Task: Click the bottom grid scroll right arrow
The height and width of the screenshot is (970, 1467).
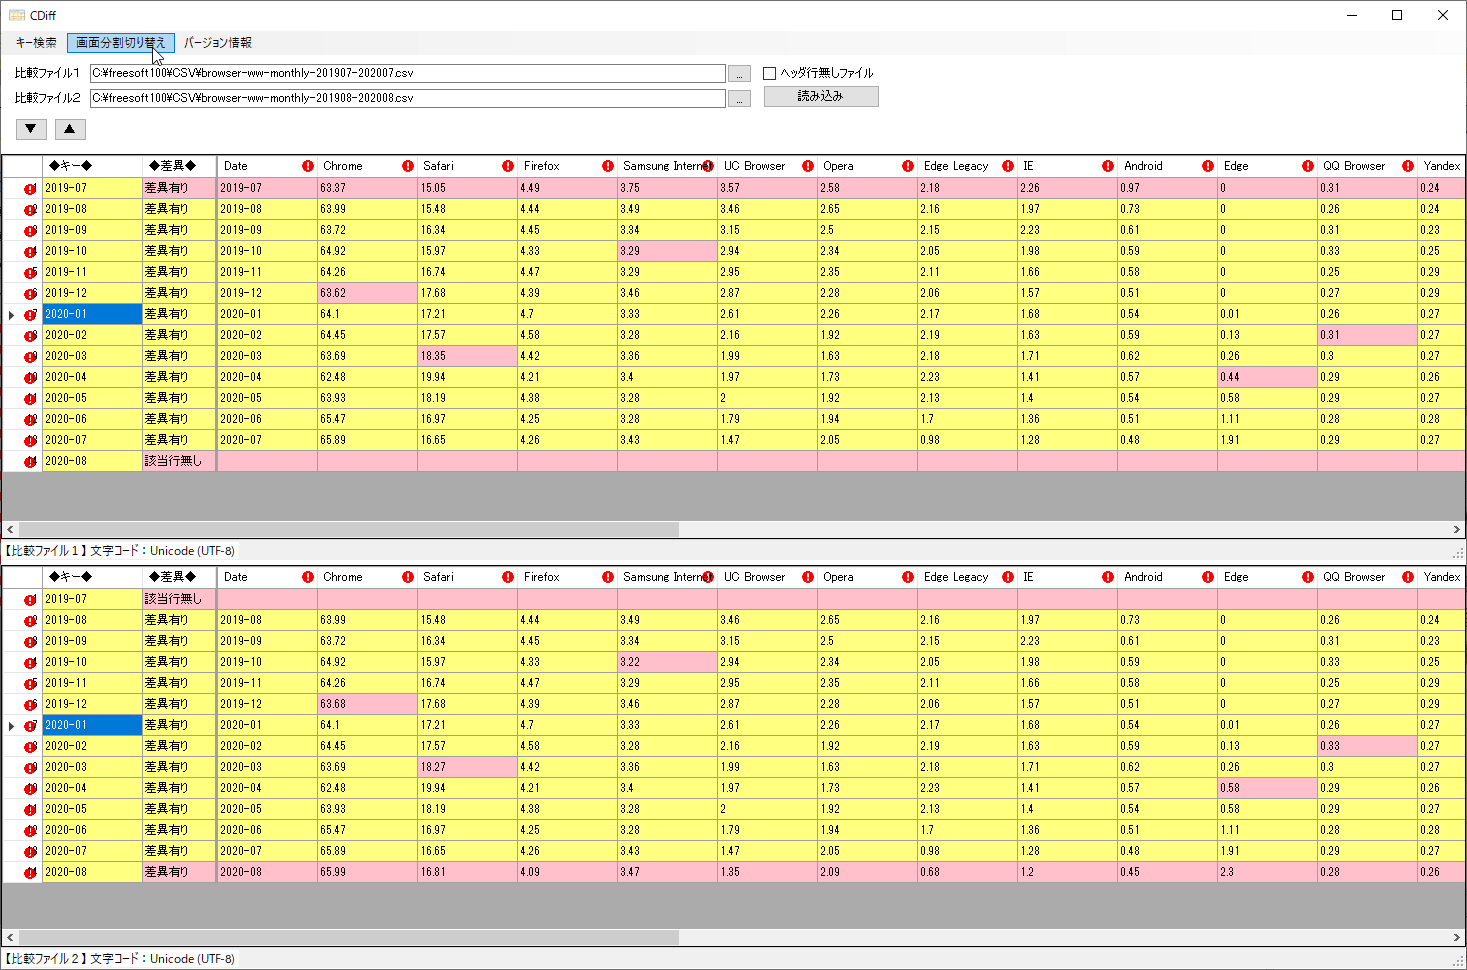Action: 1457,938
